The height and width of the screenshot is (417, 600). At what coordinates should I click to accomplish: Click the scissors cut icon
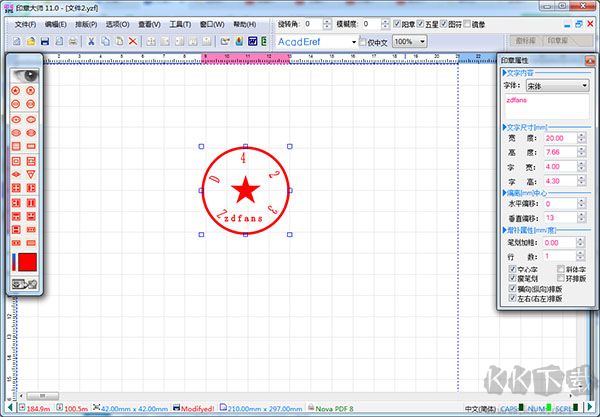pyautogui.click(x=91, y=41)
